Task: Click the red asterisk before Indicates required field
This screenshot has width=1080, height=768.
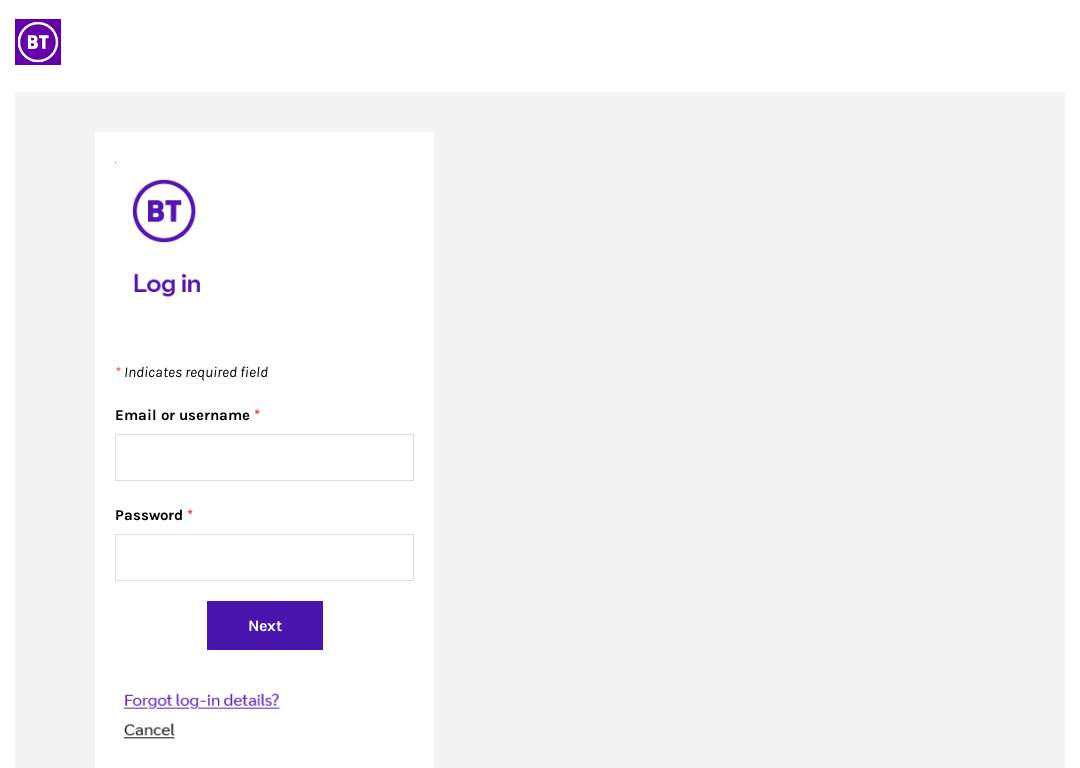Action: [118, 371]
